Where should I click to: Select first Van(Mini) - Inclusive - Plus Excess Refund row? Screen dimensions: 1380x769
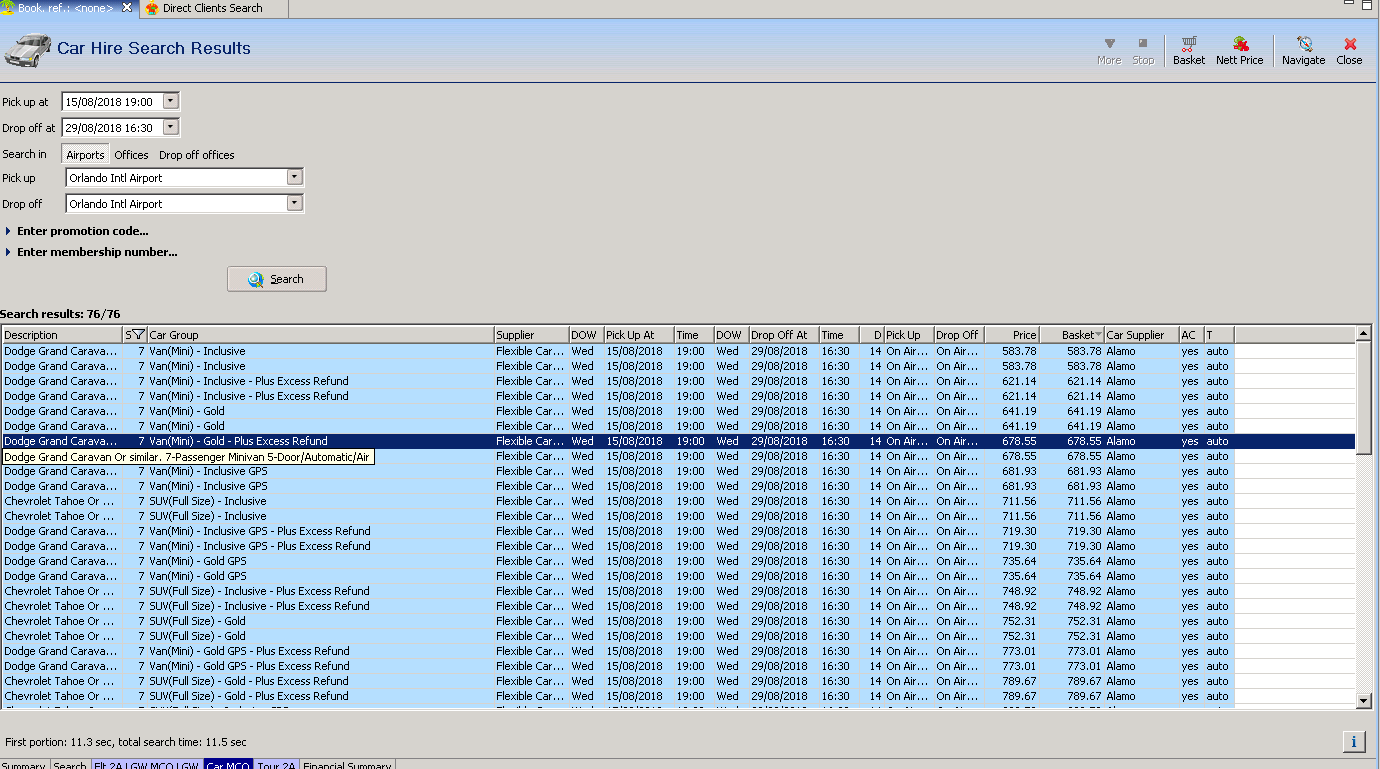coord(678,381)
